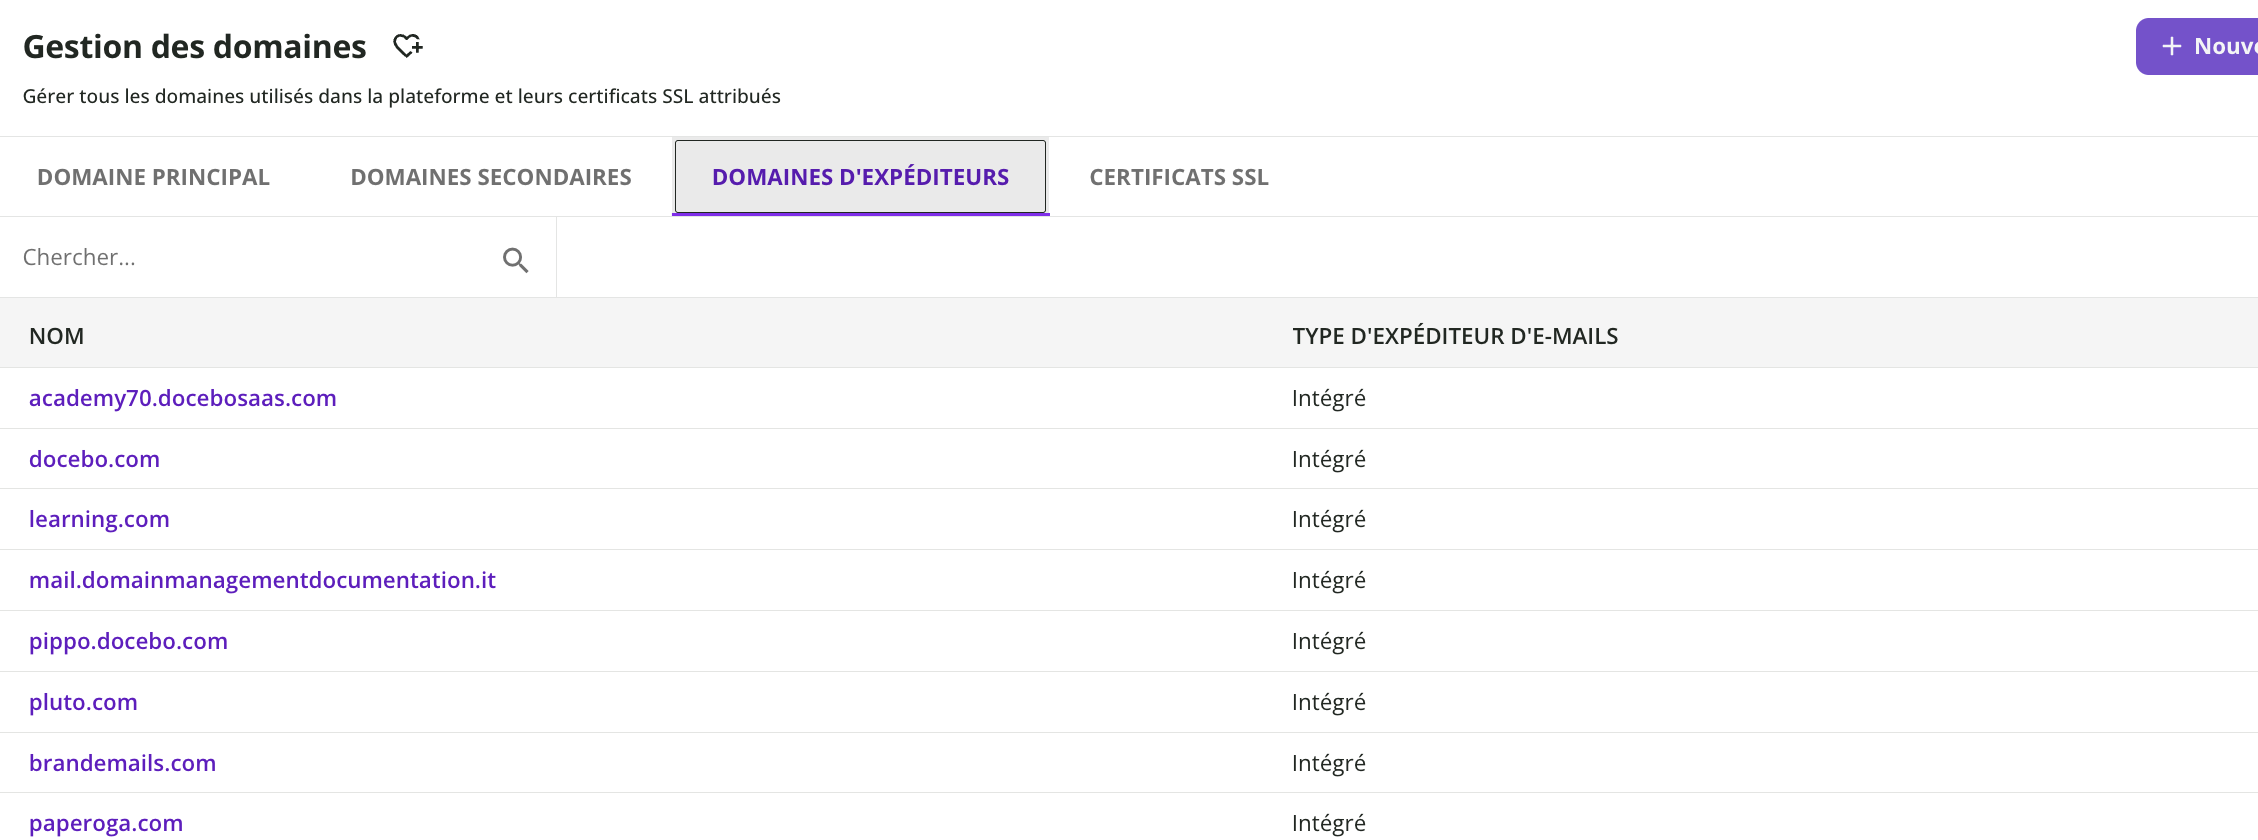This screenshot has height=840, width=2258.
Task: Open the pippo.docebo.com domain link
Action: pos(128,641)
